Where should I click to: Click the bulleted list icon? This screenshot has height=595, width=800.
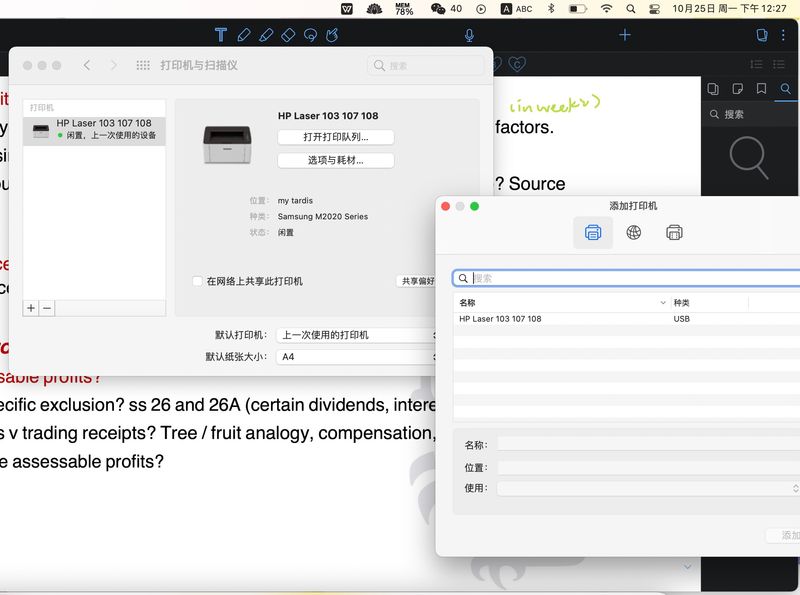779,64
